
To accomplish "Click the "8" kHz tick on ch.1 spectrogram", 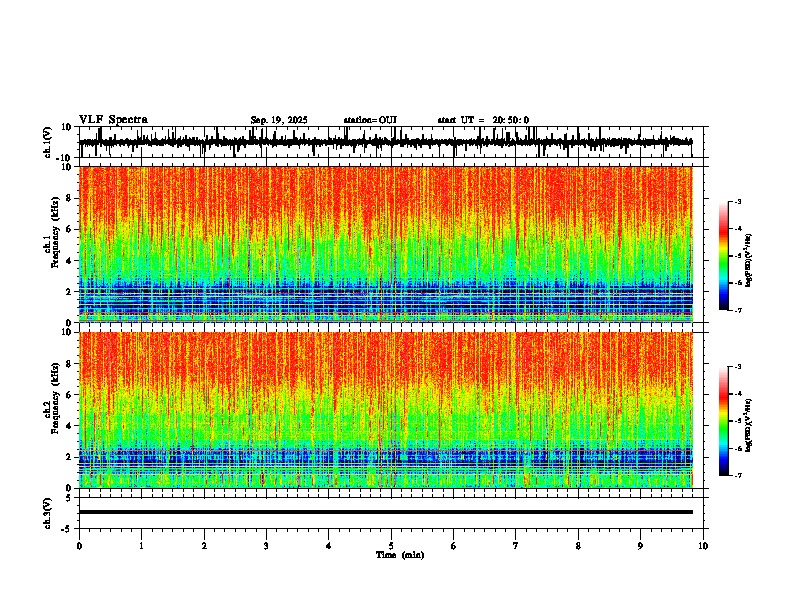I will (70, 198).
